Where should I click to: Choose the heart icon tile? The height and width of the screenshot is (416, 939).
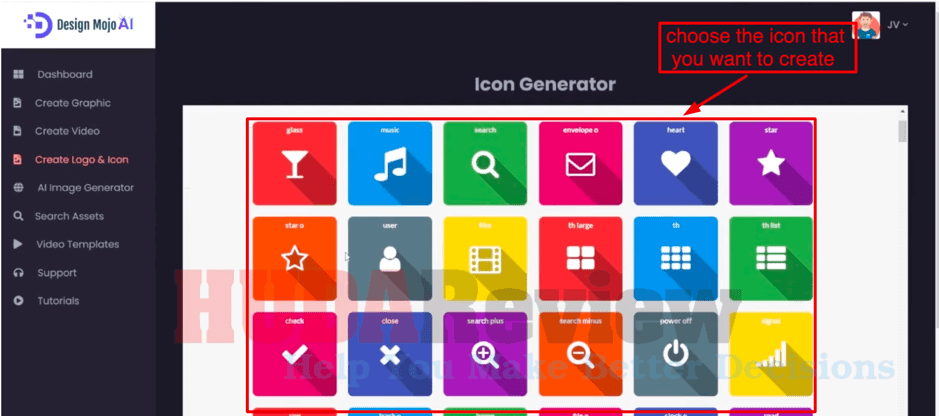point(676,163)
